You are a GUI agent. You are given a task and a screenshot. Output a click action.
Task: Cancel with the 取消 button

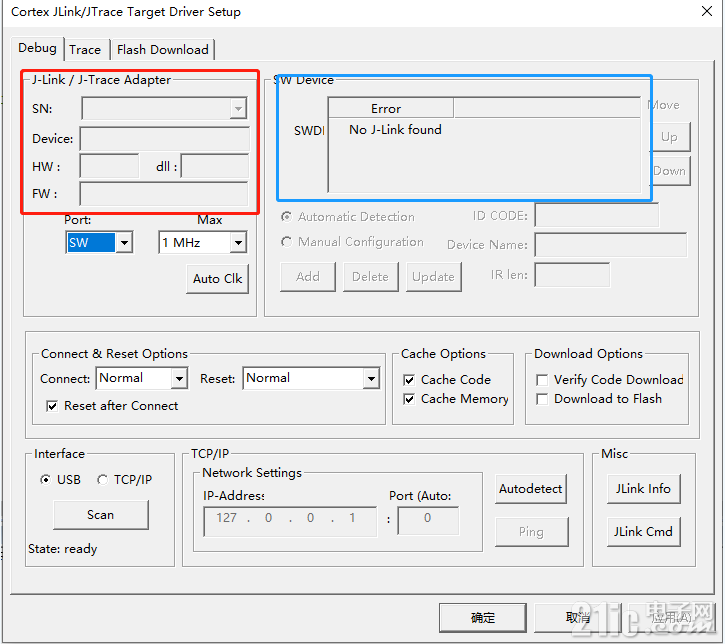point(578,617)
